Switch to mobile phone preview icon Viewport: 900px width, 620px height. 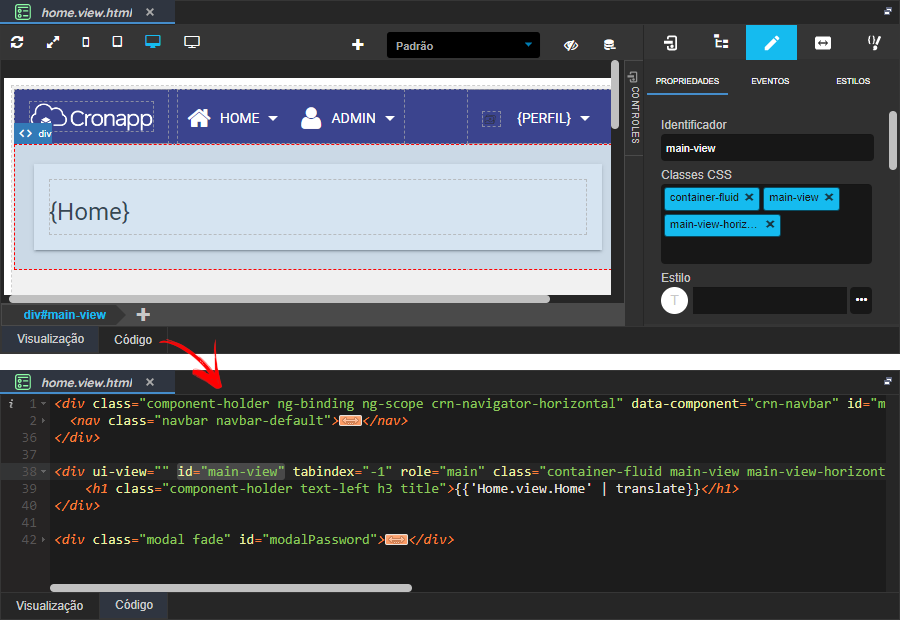pyautogui.click(x=86, y=42)
